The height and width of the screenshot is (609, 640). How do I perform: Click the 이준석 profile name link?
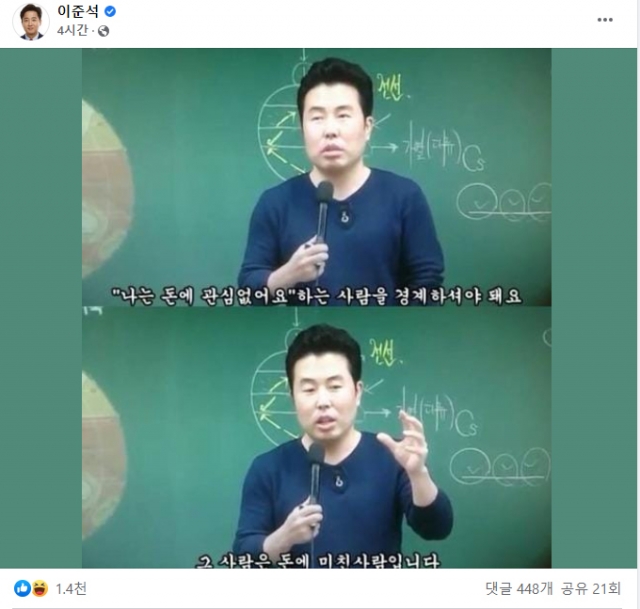coord(78,11)
